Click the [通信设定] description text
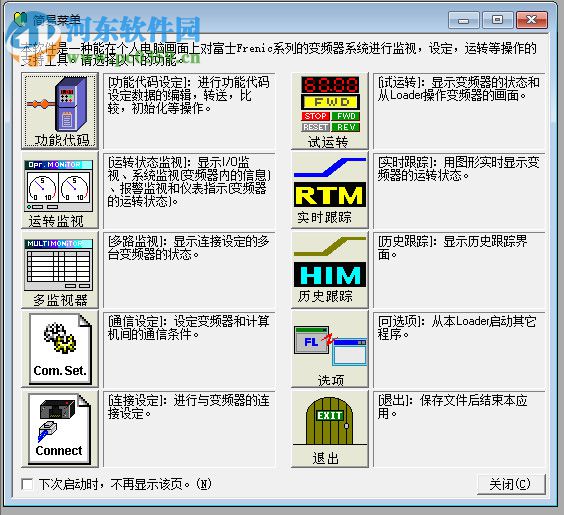564x515 pixels. [188, 328]
